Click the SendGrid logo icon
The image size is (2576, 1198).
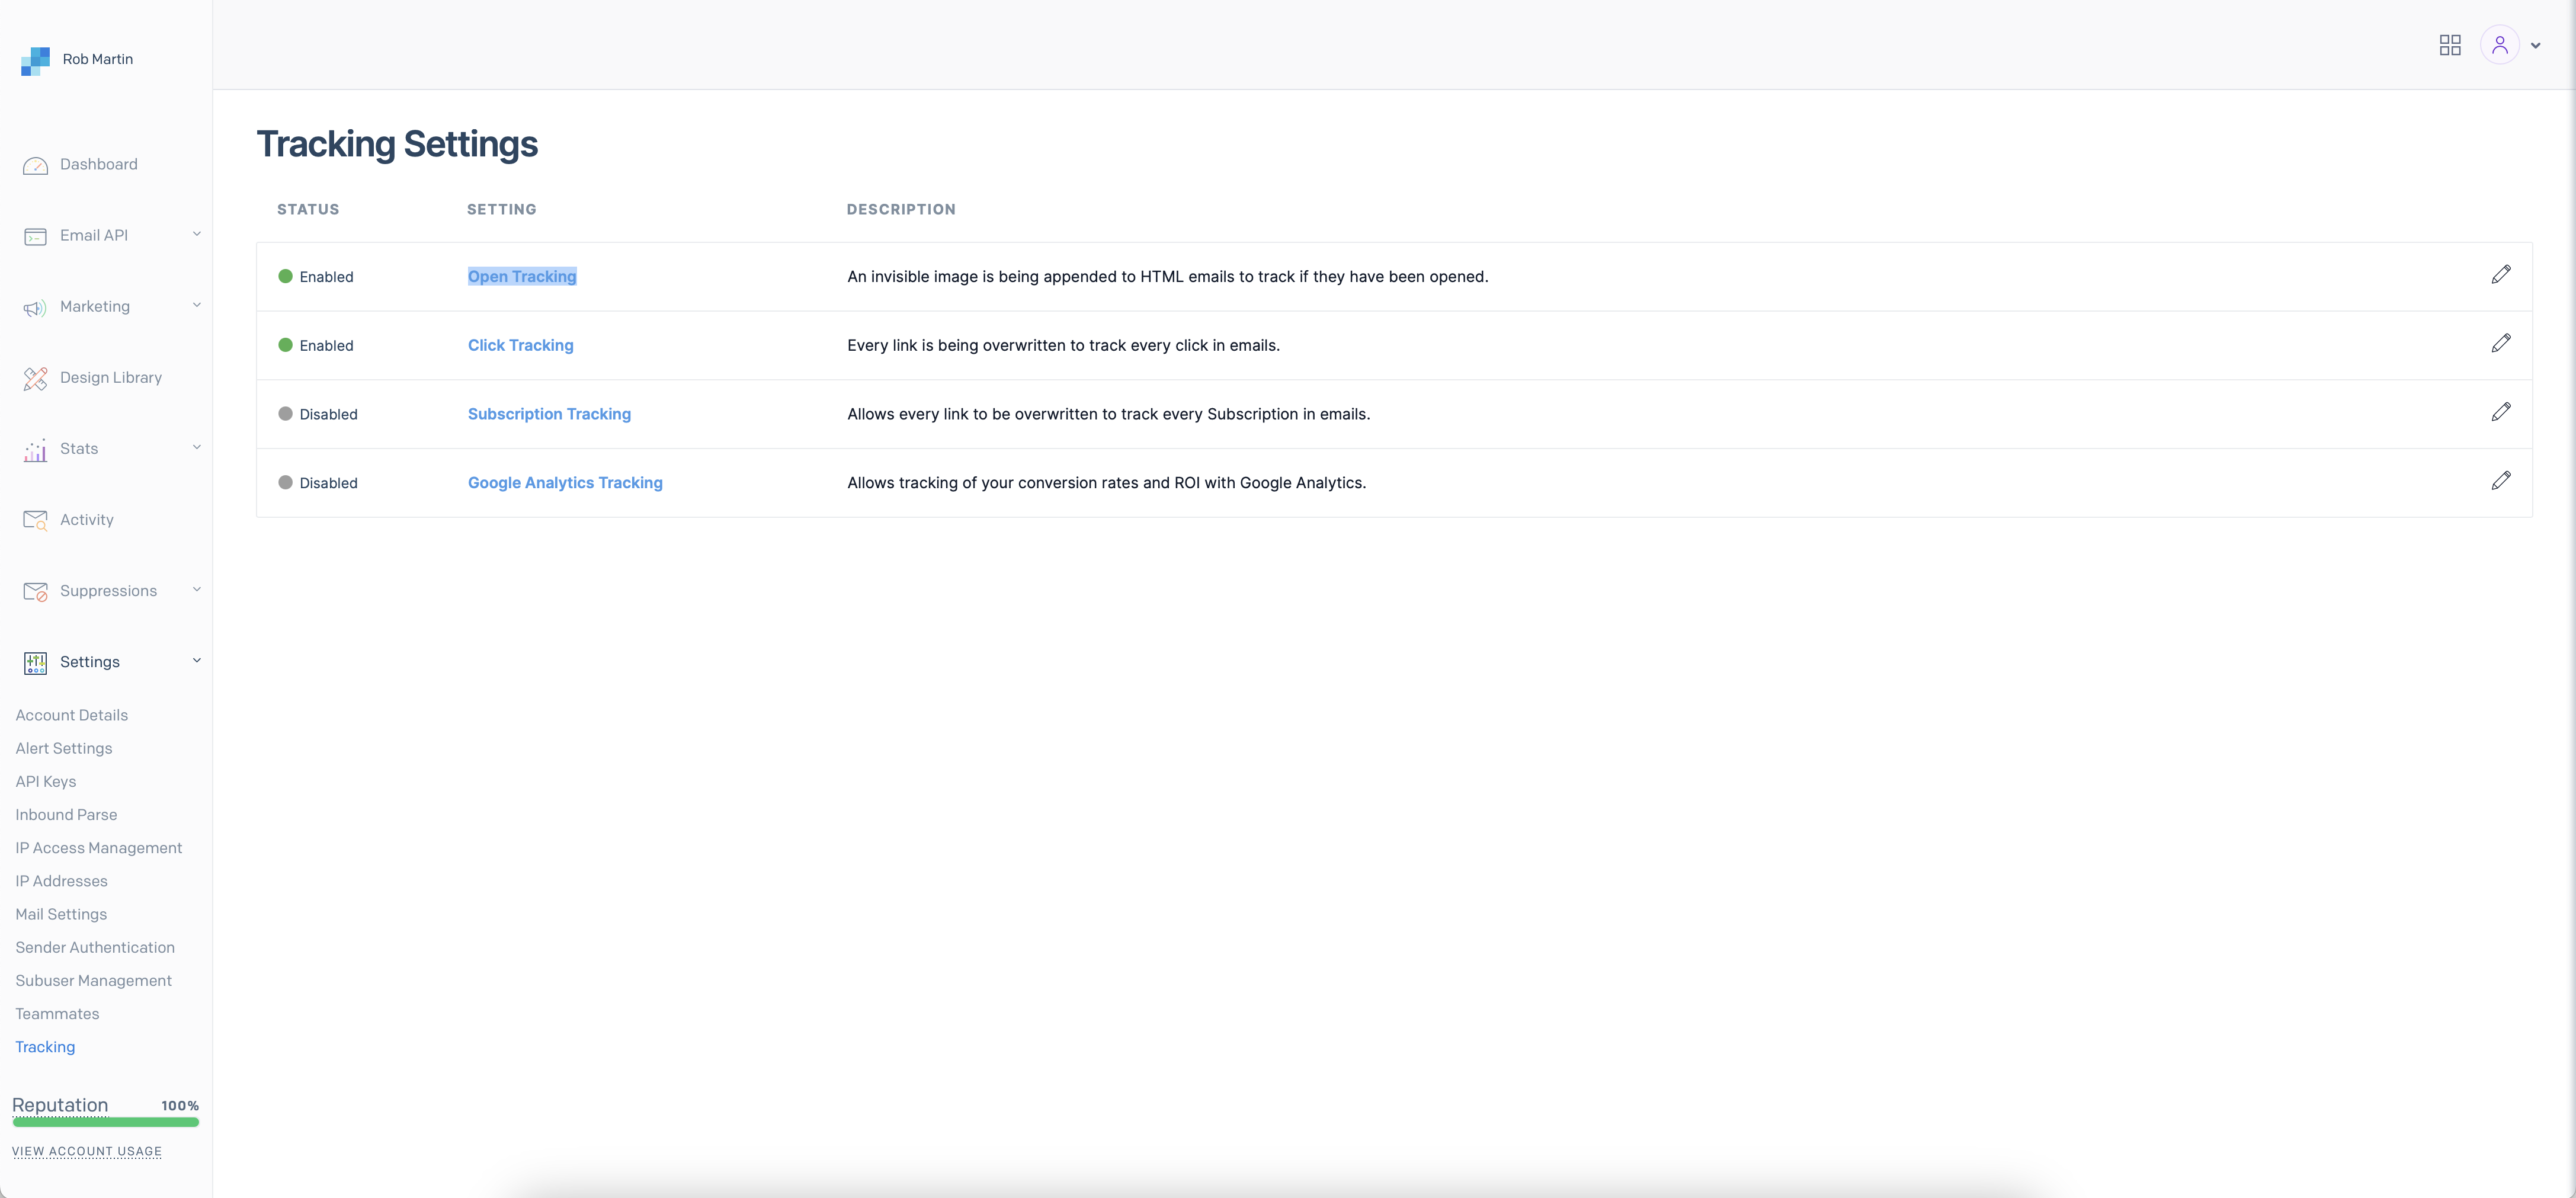(x=35, y=60)
